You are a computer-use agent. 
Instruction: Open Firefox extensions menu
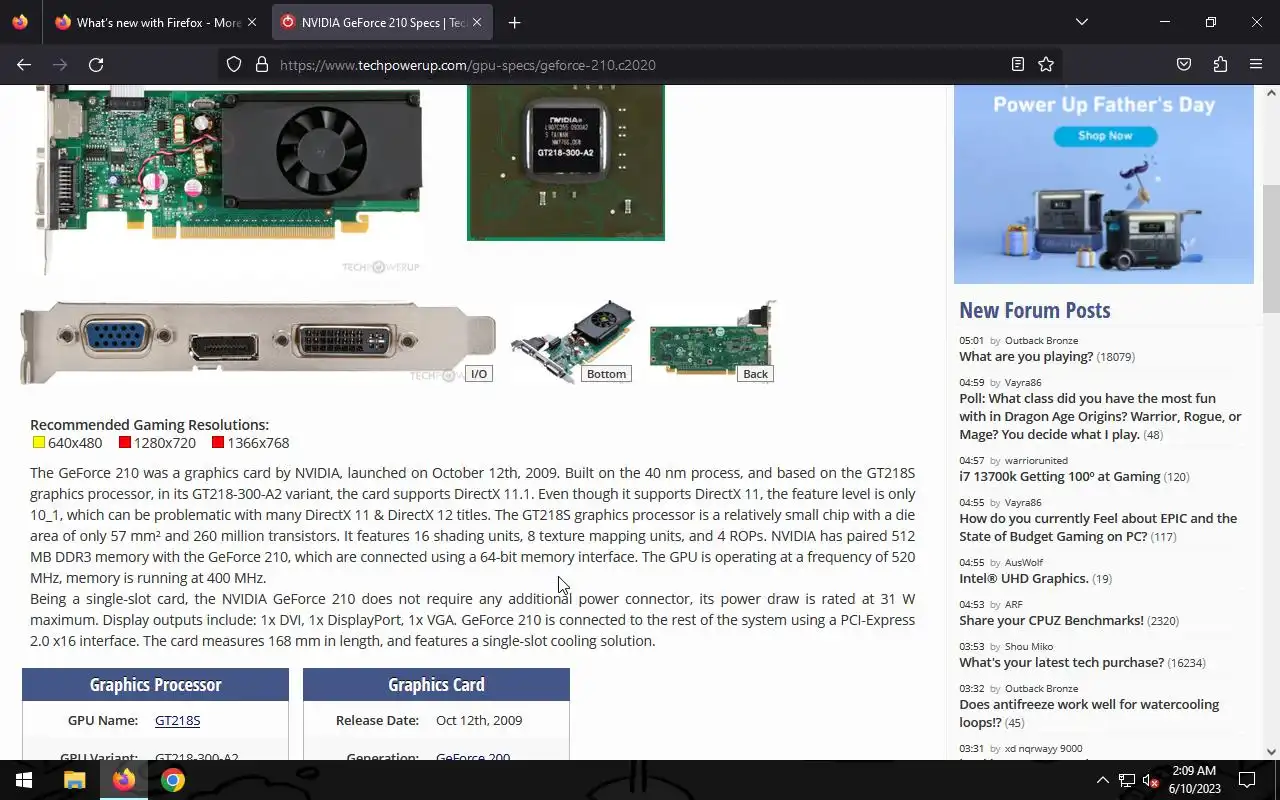pyautogui.click(x=1220, y=64)
